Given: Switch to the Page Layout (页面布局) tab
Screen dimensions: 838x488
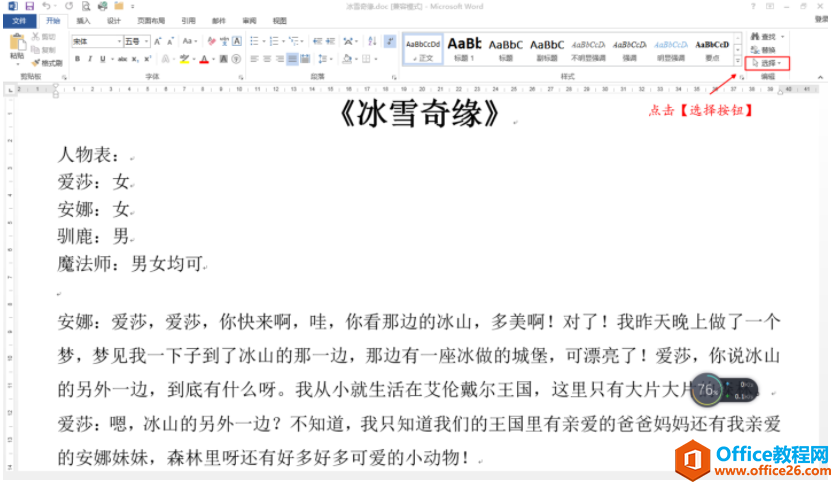Looking at the screenshot, I should (x=151, y=21).
